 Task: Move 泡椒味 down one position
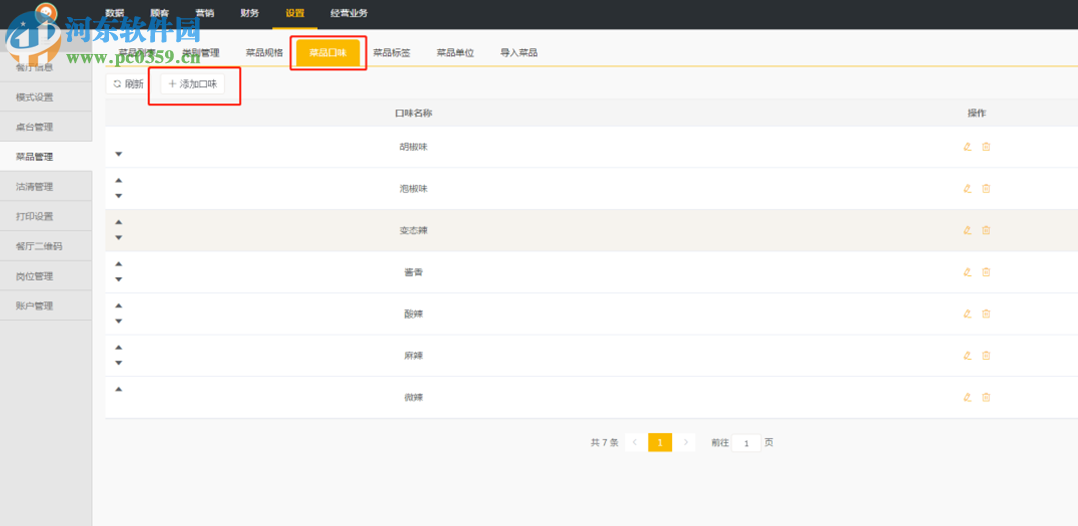click(x=118, y=196)
